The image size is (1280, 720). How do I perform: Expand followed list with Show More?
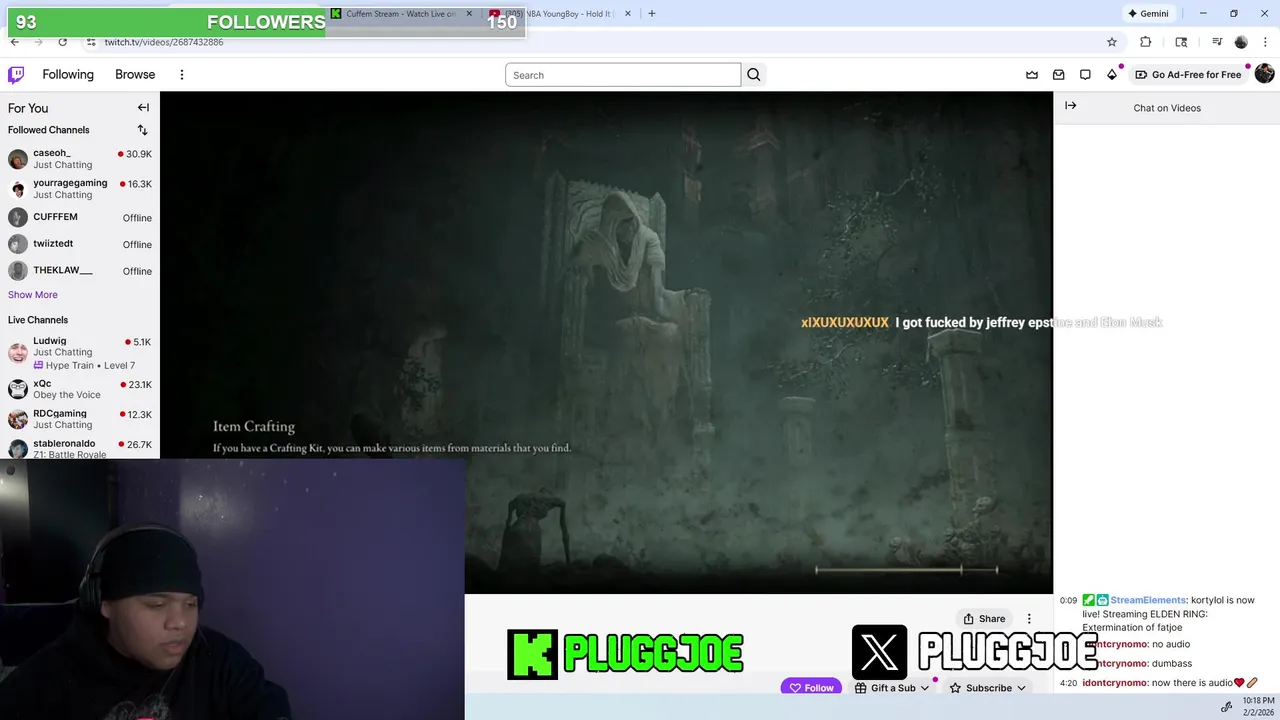[33, 295]
